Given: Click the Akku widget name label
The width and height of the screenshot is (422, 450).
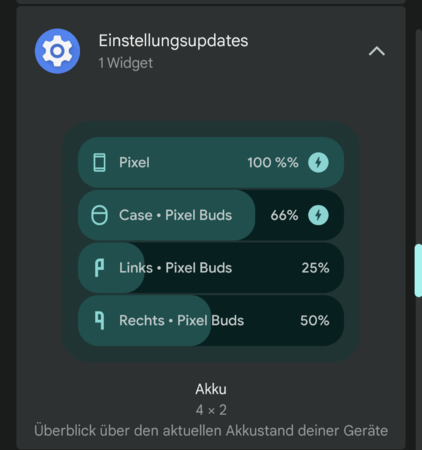Looking at the screenshot, I should point(211,389).
